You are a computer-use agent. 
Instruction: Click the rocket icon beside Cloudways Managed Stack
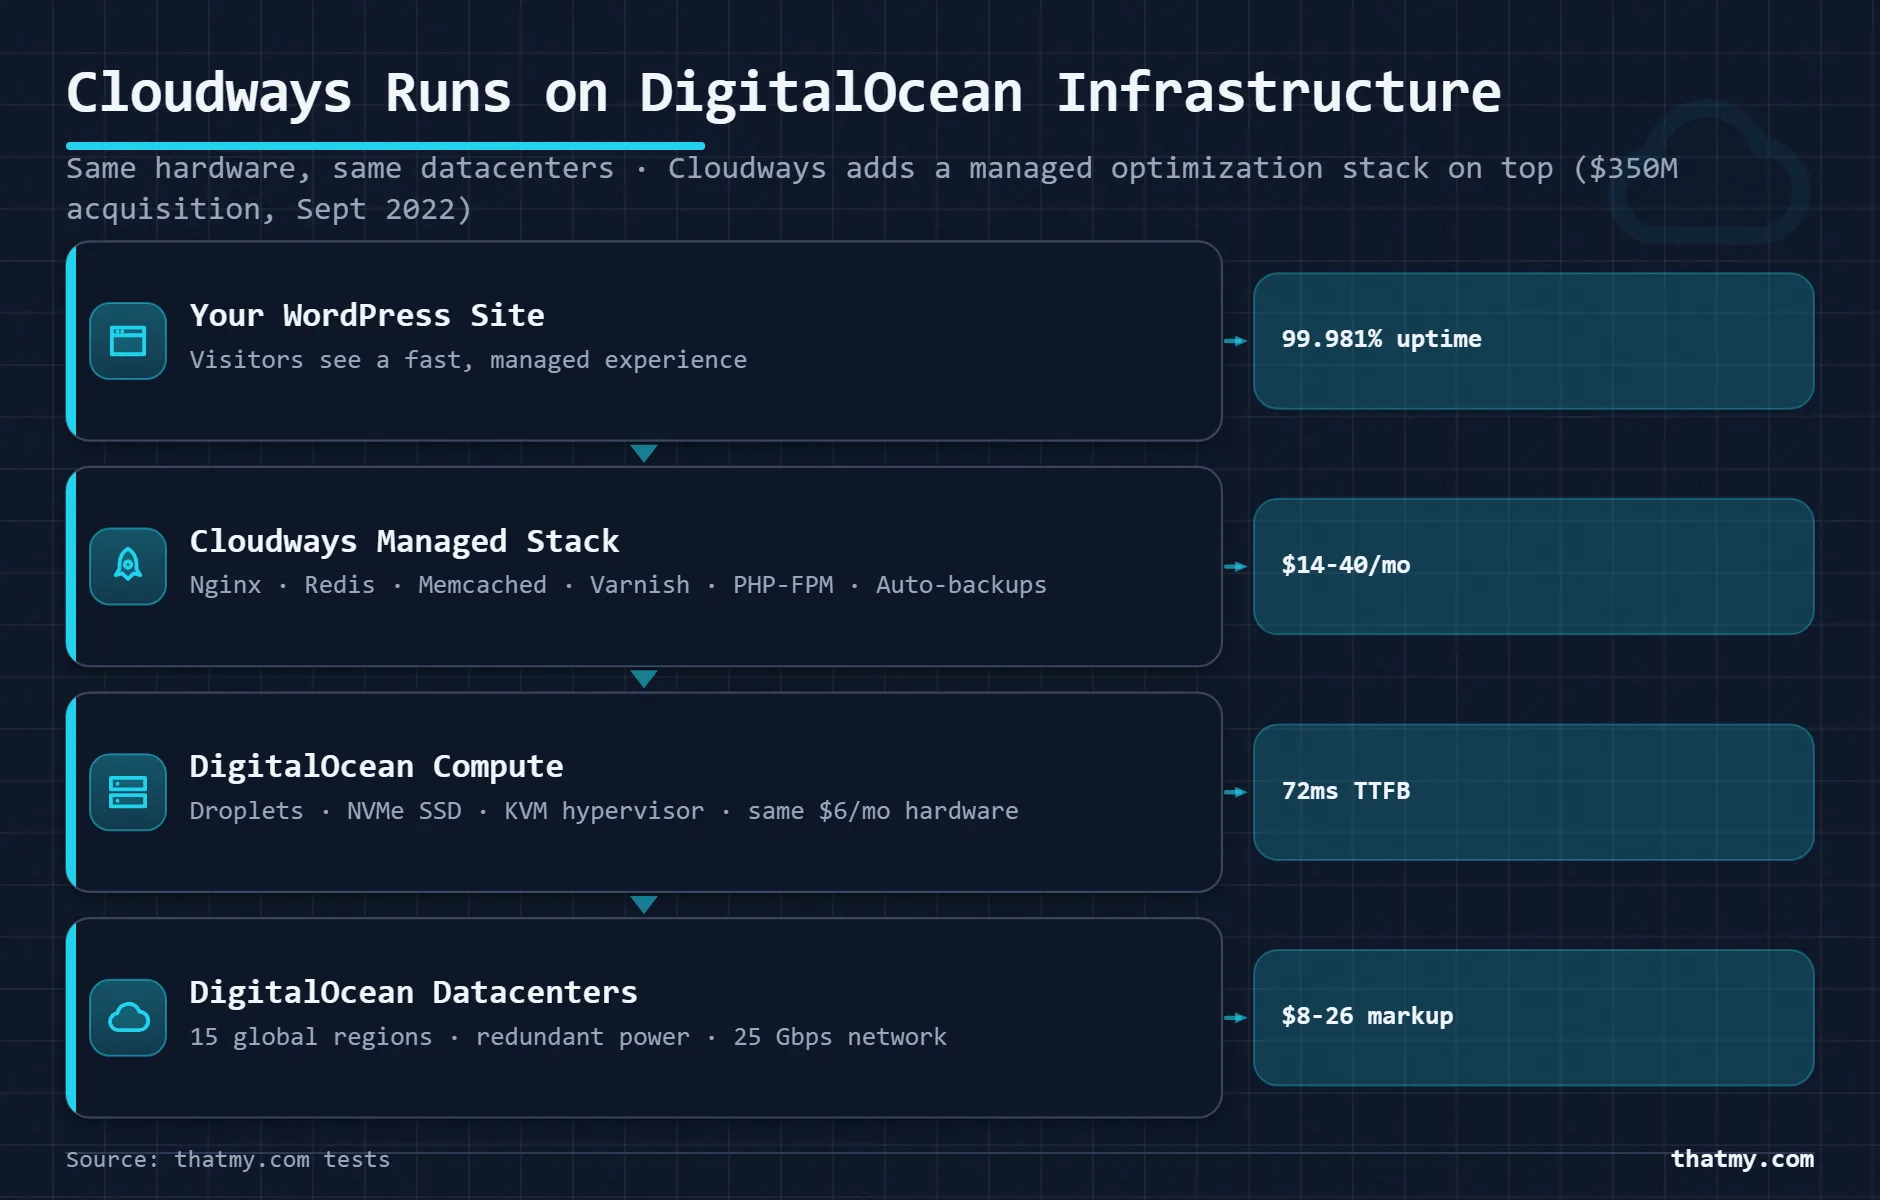tap(128, 566)
